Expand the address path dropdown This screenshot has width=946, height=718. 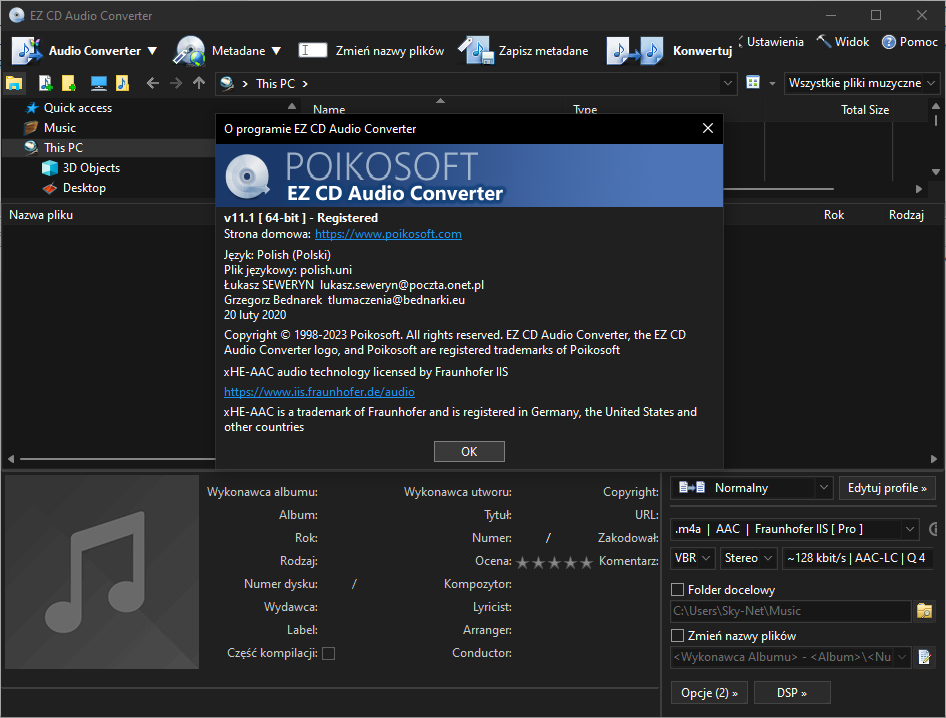tap(728, 83)
